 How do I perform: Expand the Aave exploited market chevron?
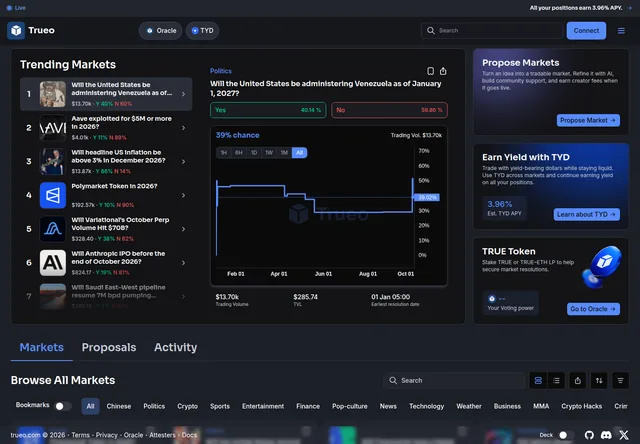pos(183,128)
